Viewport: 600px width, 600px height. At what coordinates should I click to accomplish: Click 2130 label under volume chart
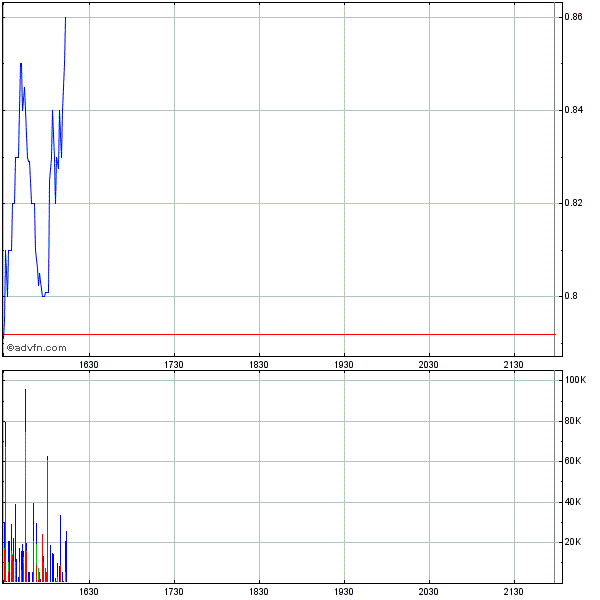point(513,592)
